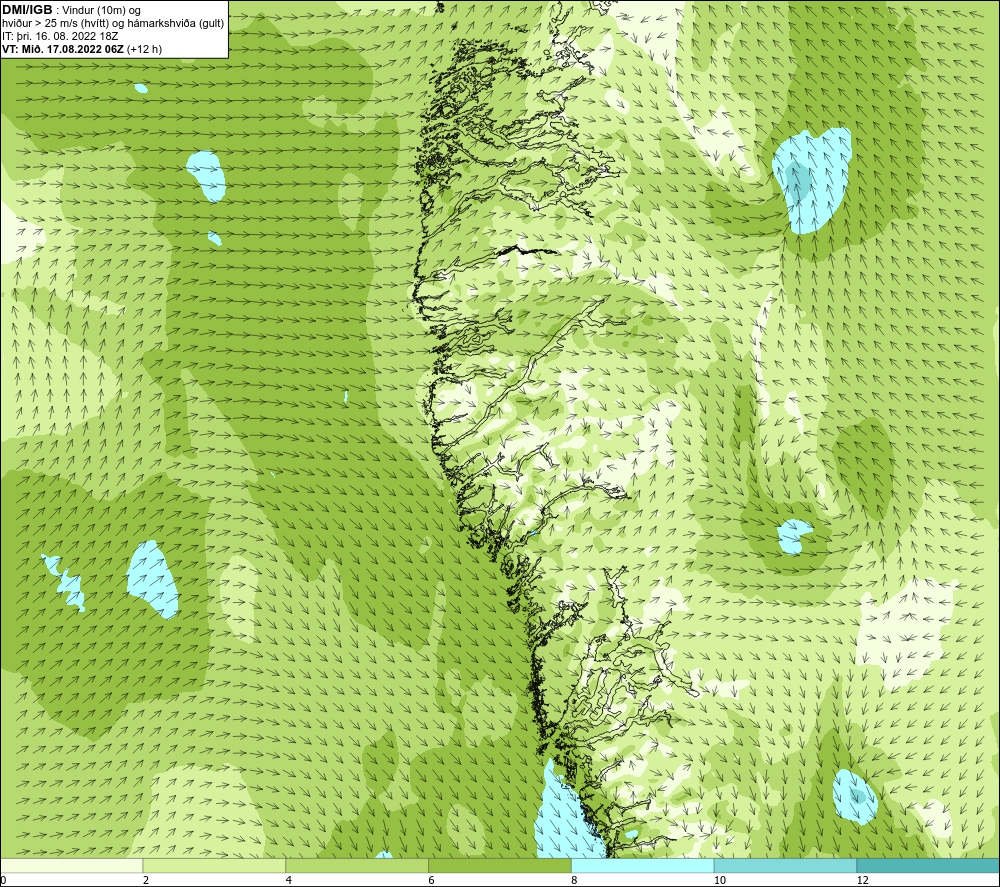1000x887 pixels.
Task: Click the scale label '6'
Action: pyautogui.click(x=432, y=880)
